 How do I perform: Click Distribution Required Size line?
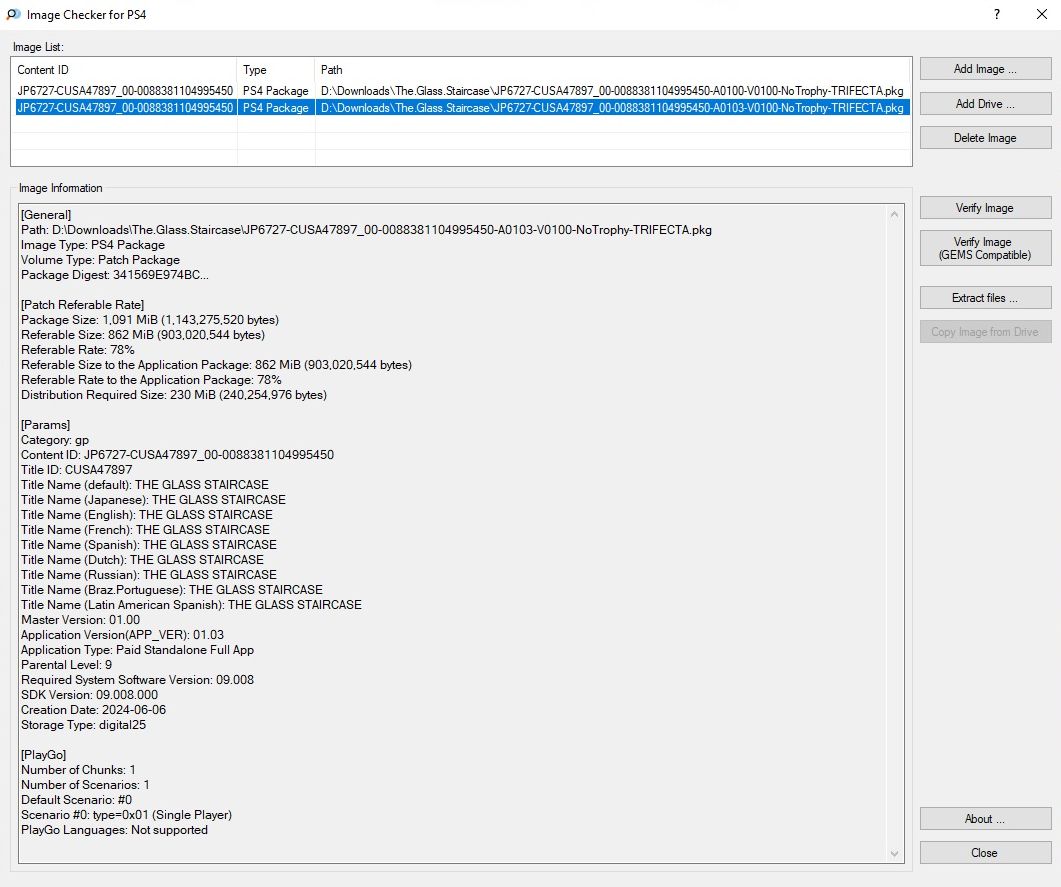[174, 395]
